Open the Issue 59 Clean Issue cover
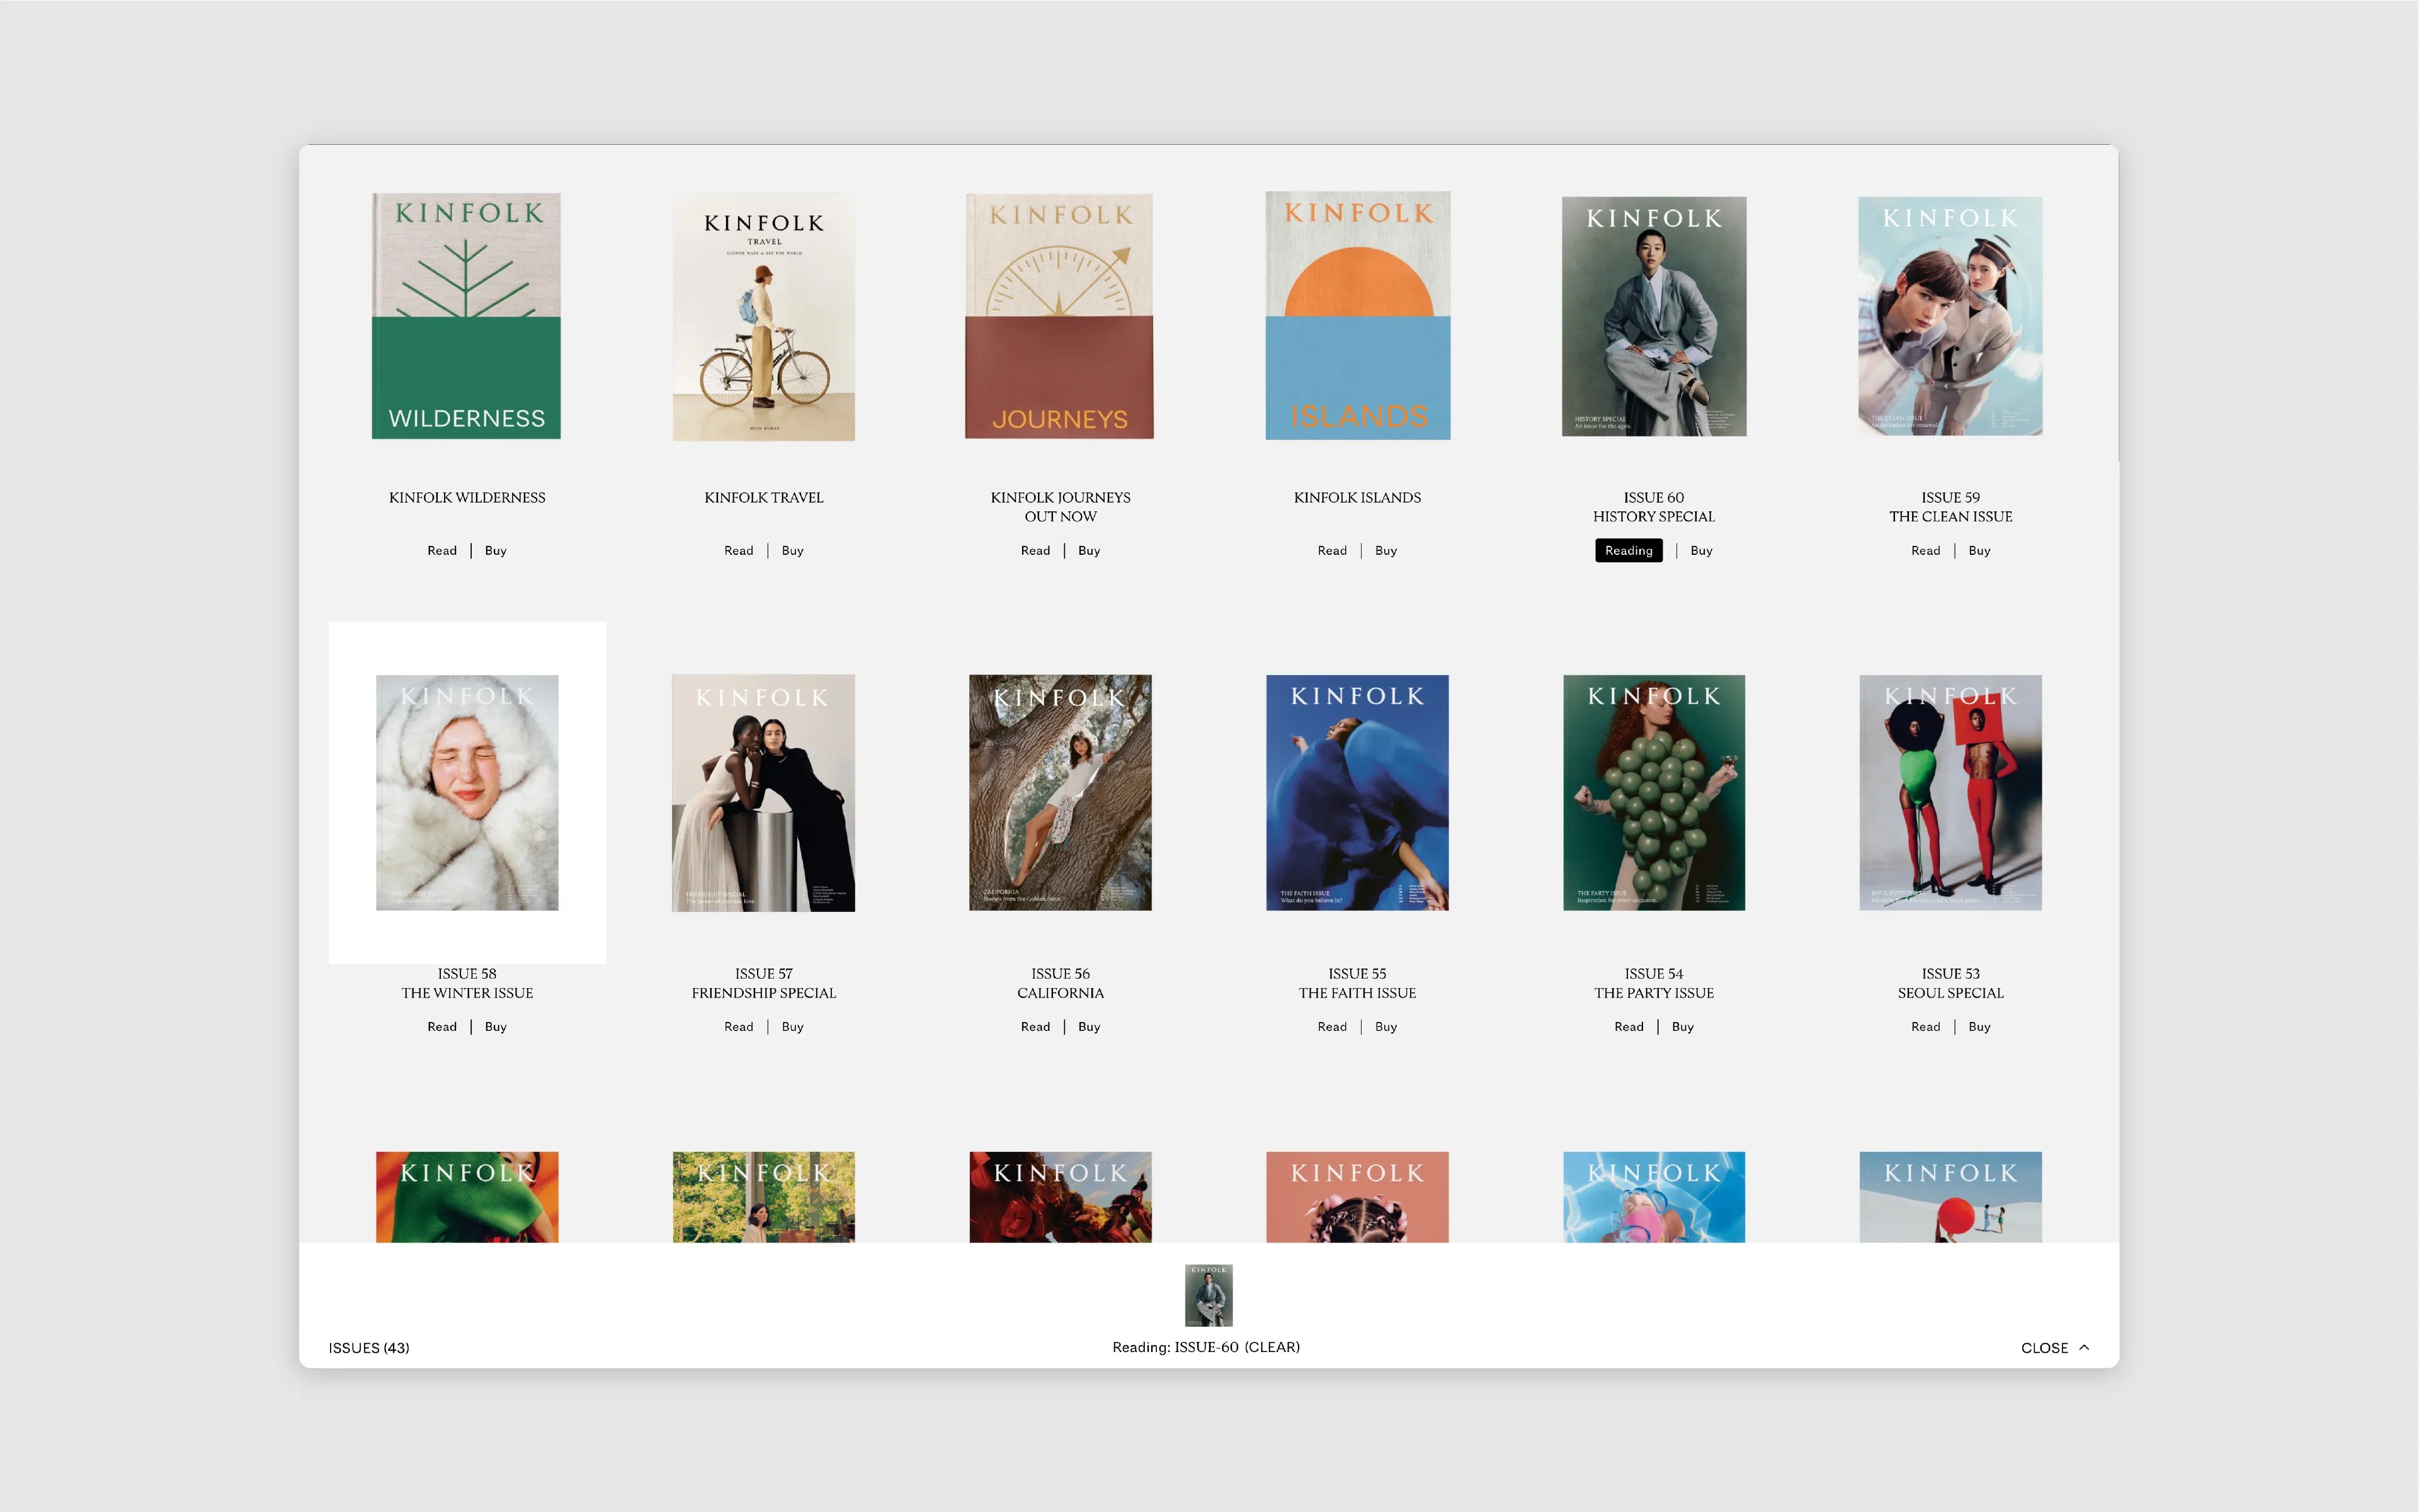This screenshot has width=2419, height=1512. click(x=1950, y=316)
